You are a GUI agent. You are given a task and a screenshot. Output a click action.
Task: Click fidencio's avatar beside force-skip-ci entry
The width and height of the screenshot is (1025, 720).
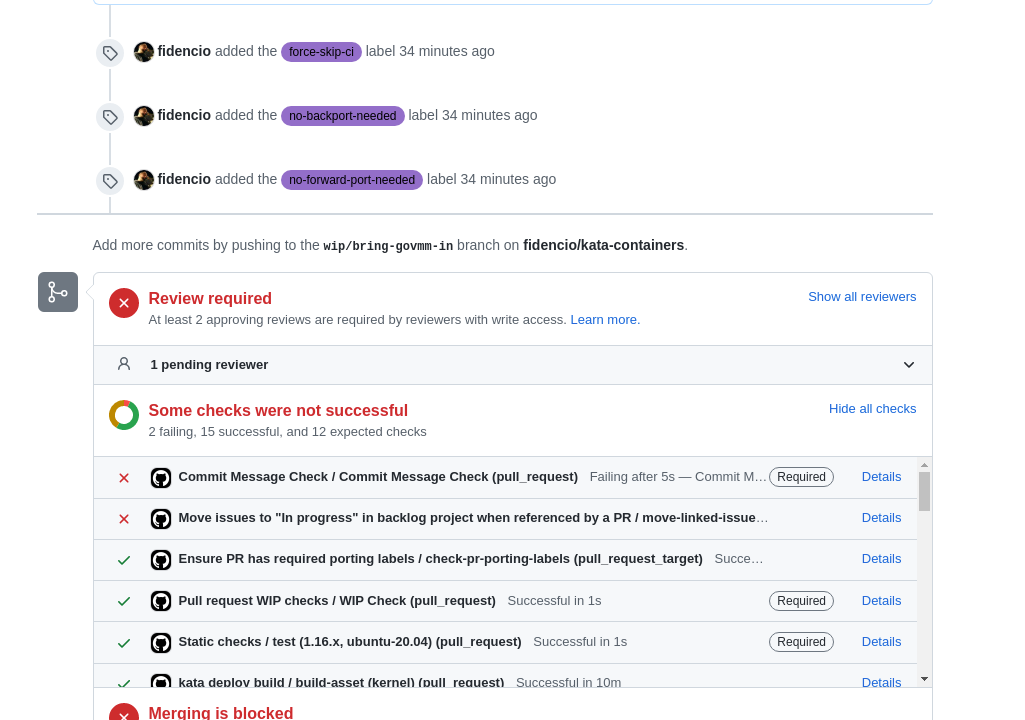tap(144, 51)
